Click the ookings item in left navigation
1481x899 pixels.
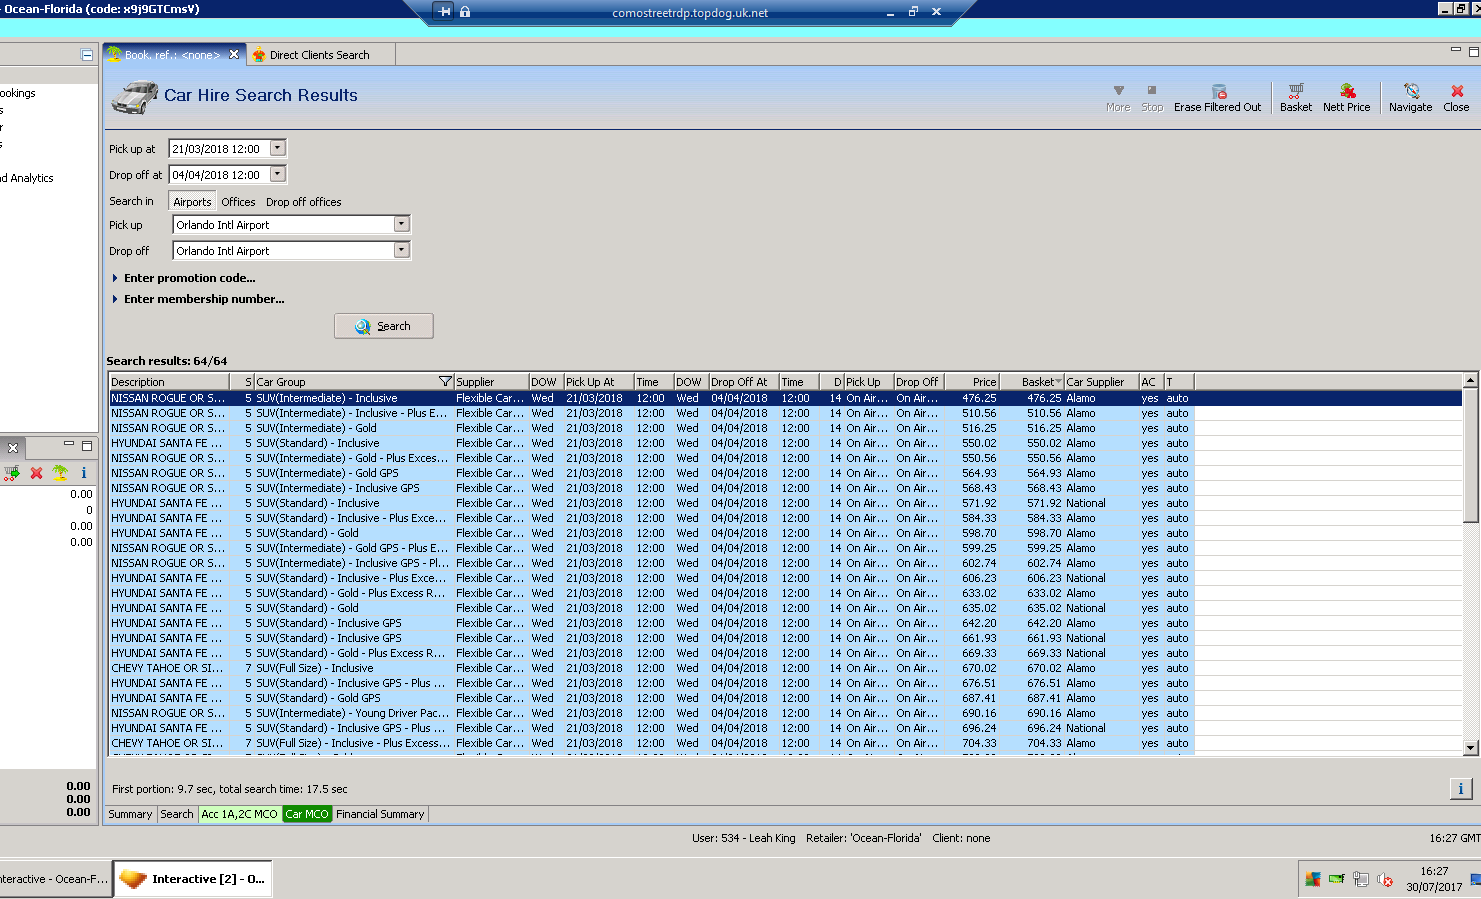pyautogui.click(x=18, y=93)
